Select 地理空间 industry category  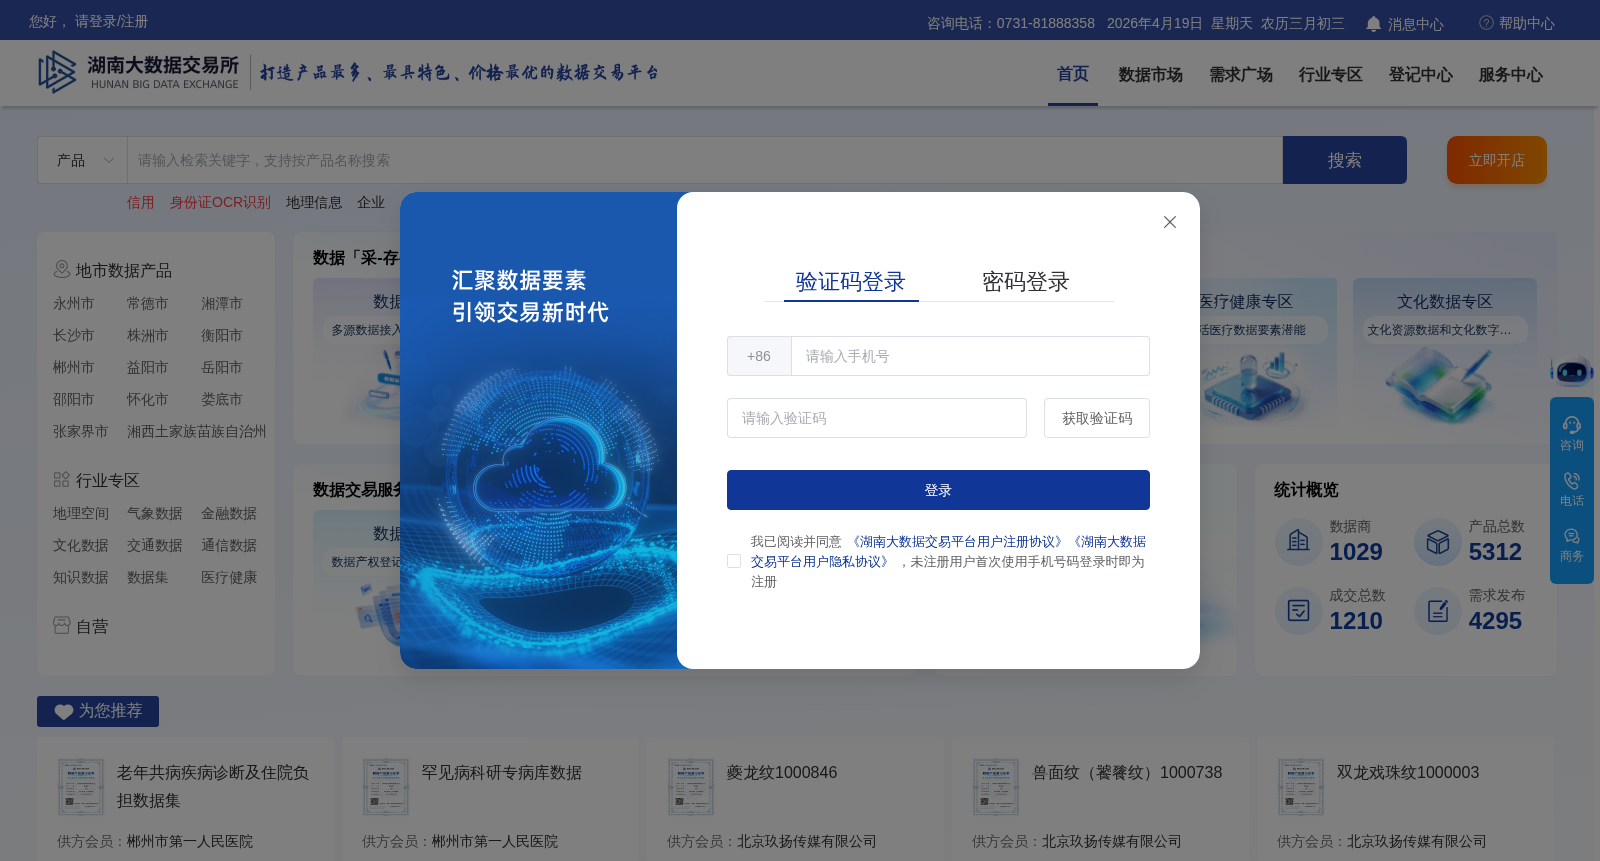(x=81, y=513)
